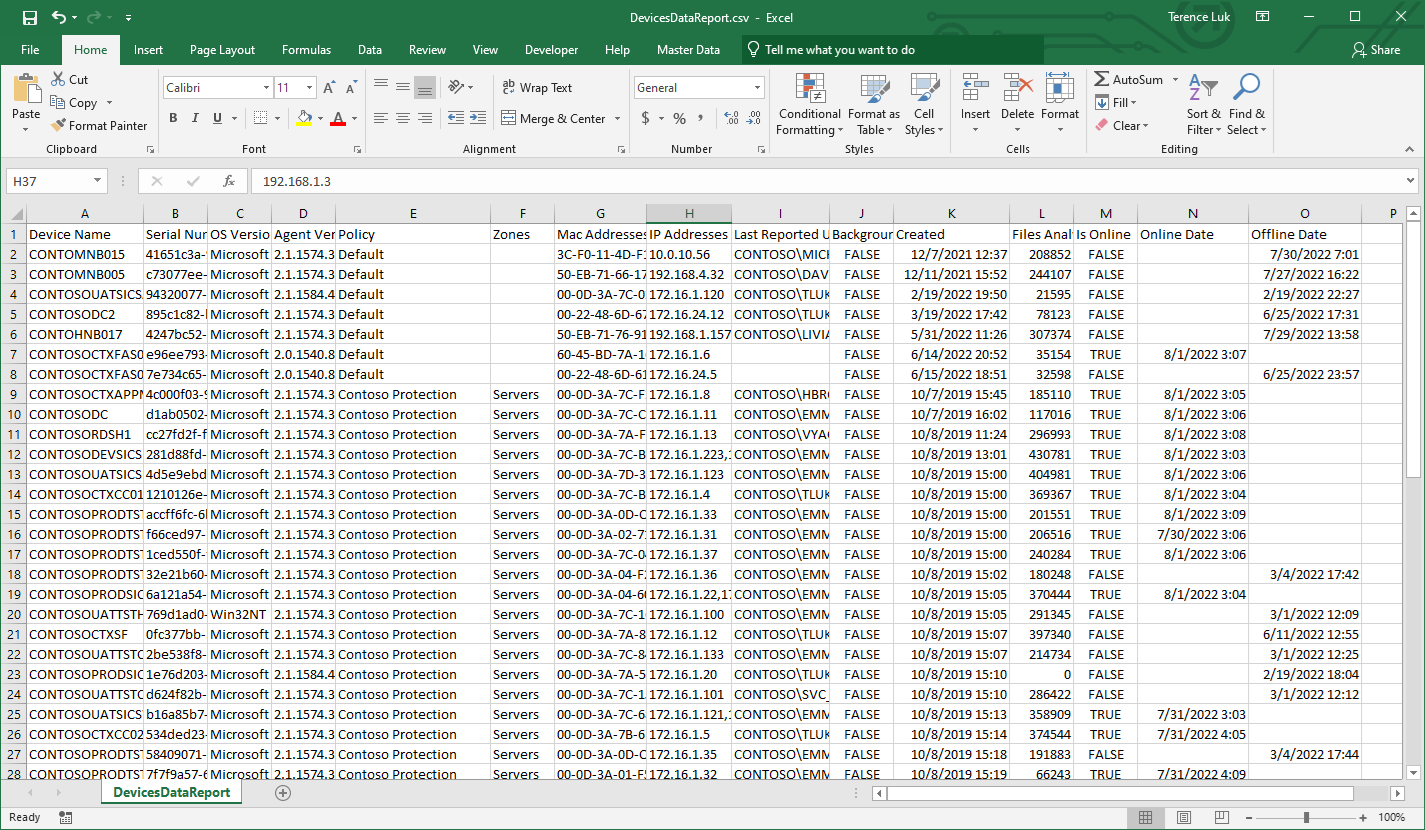This screenshot has height=830, width=1425.
Task: Click the Format cells icon
Action: (x=1059, y=88)
